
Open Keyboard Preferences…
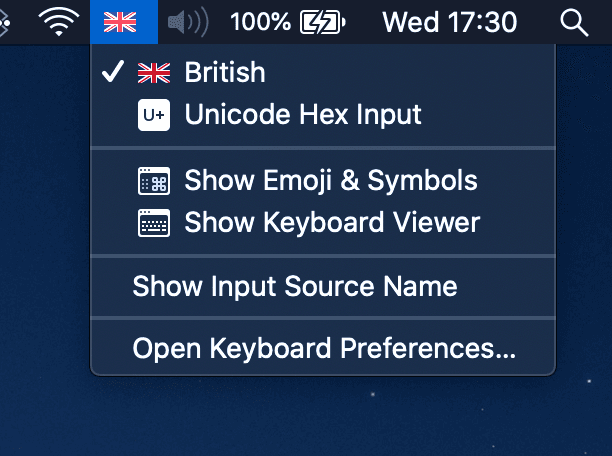pyautogui.click(x=324, y=349)
